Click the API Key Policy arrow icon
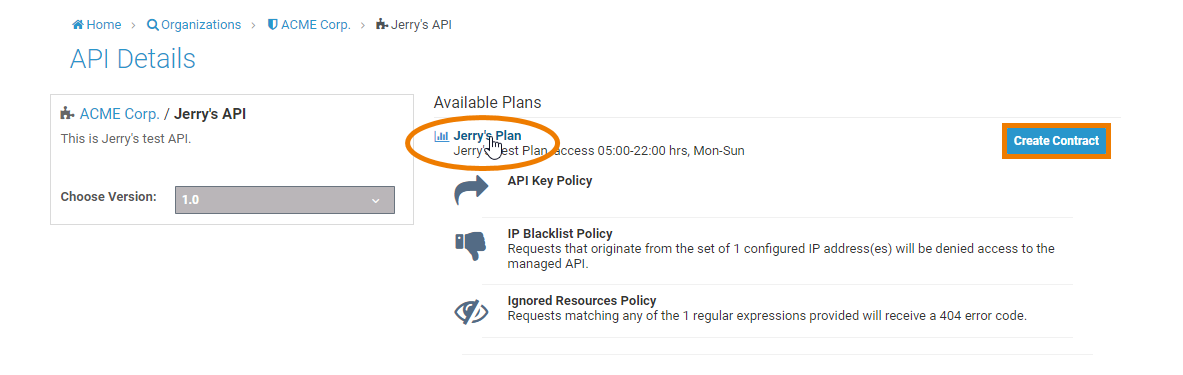This screenshot has width=1183, height=375. [472, 190]
